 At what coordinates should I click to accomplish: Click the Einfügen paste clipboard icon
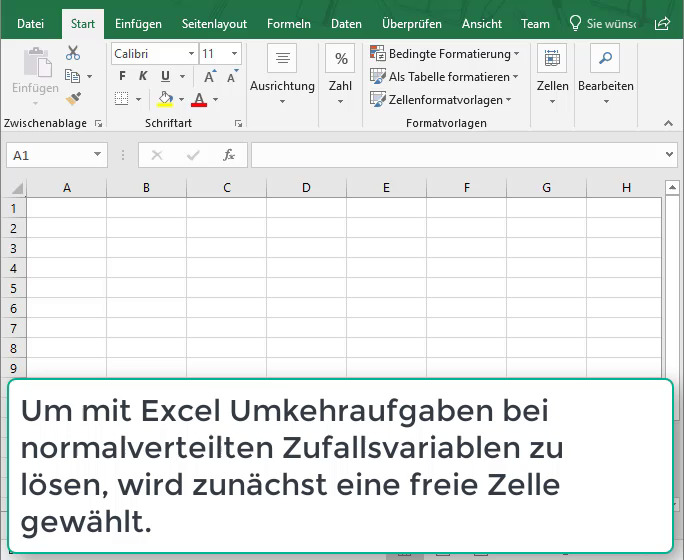[x=37, y=63]
